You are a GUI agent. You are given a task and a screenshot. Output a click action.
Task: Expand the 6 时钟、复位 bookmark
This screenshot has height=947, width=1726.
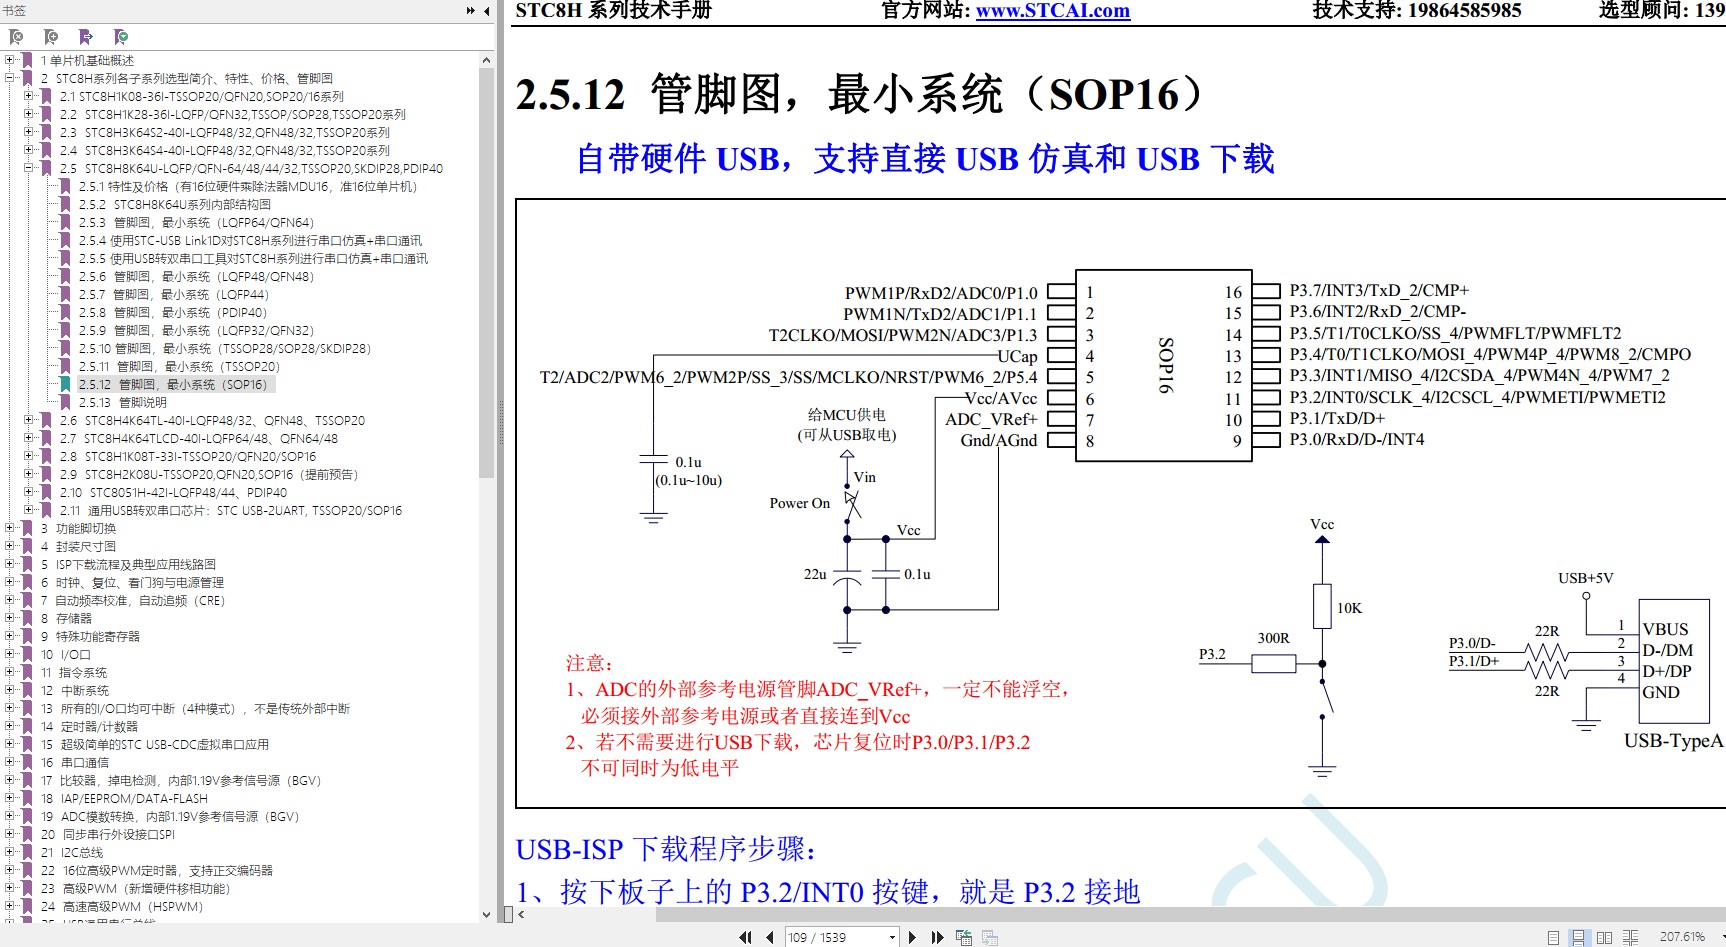click(10, 582)
